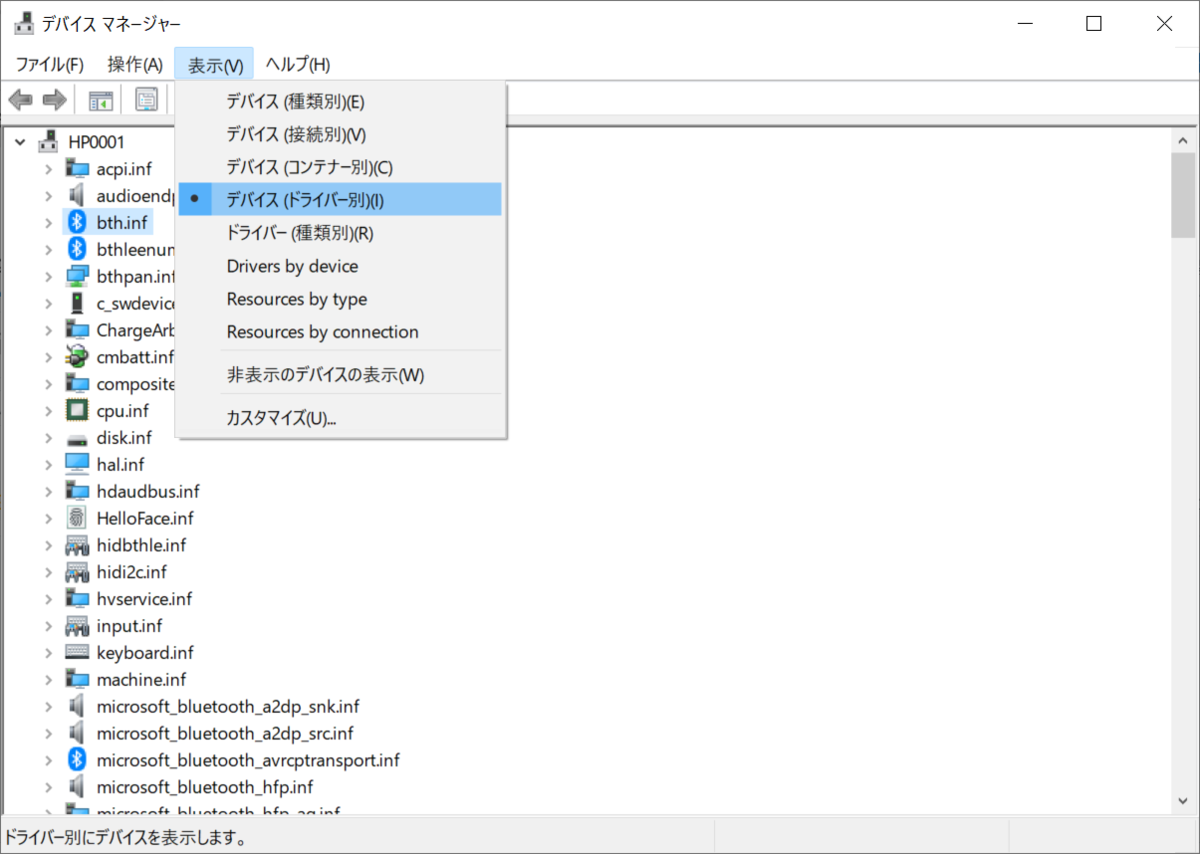Select Resources by connection view option
Viewport: 1200px width, 854px height.
(x=340, y=332)
